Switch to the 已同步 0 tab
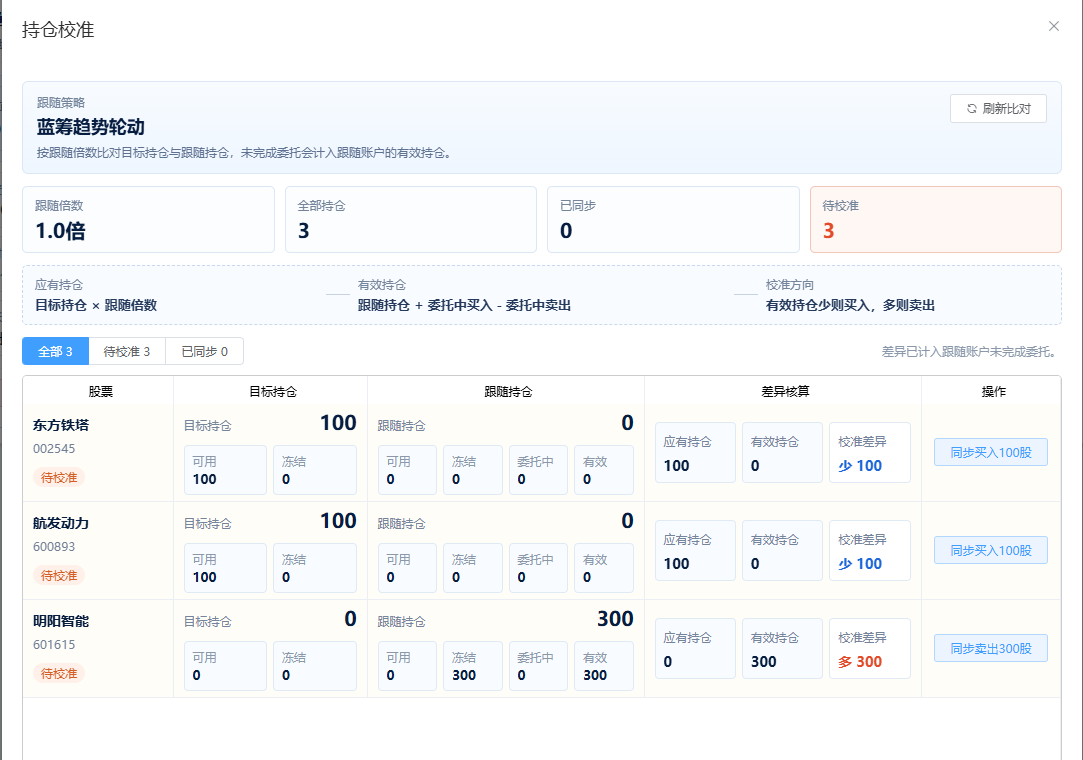The width and height of the screenshot is (1083, 760). click(x=204, y=351)
